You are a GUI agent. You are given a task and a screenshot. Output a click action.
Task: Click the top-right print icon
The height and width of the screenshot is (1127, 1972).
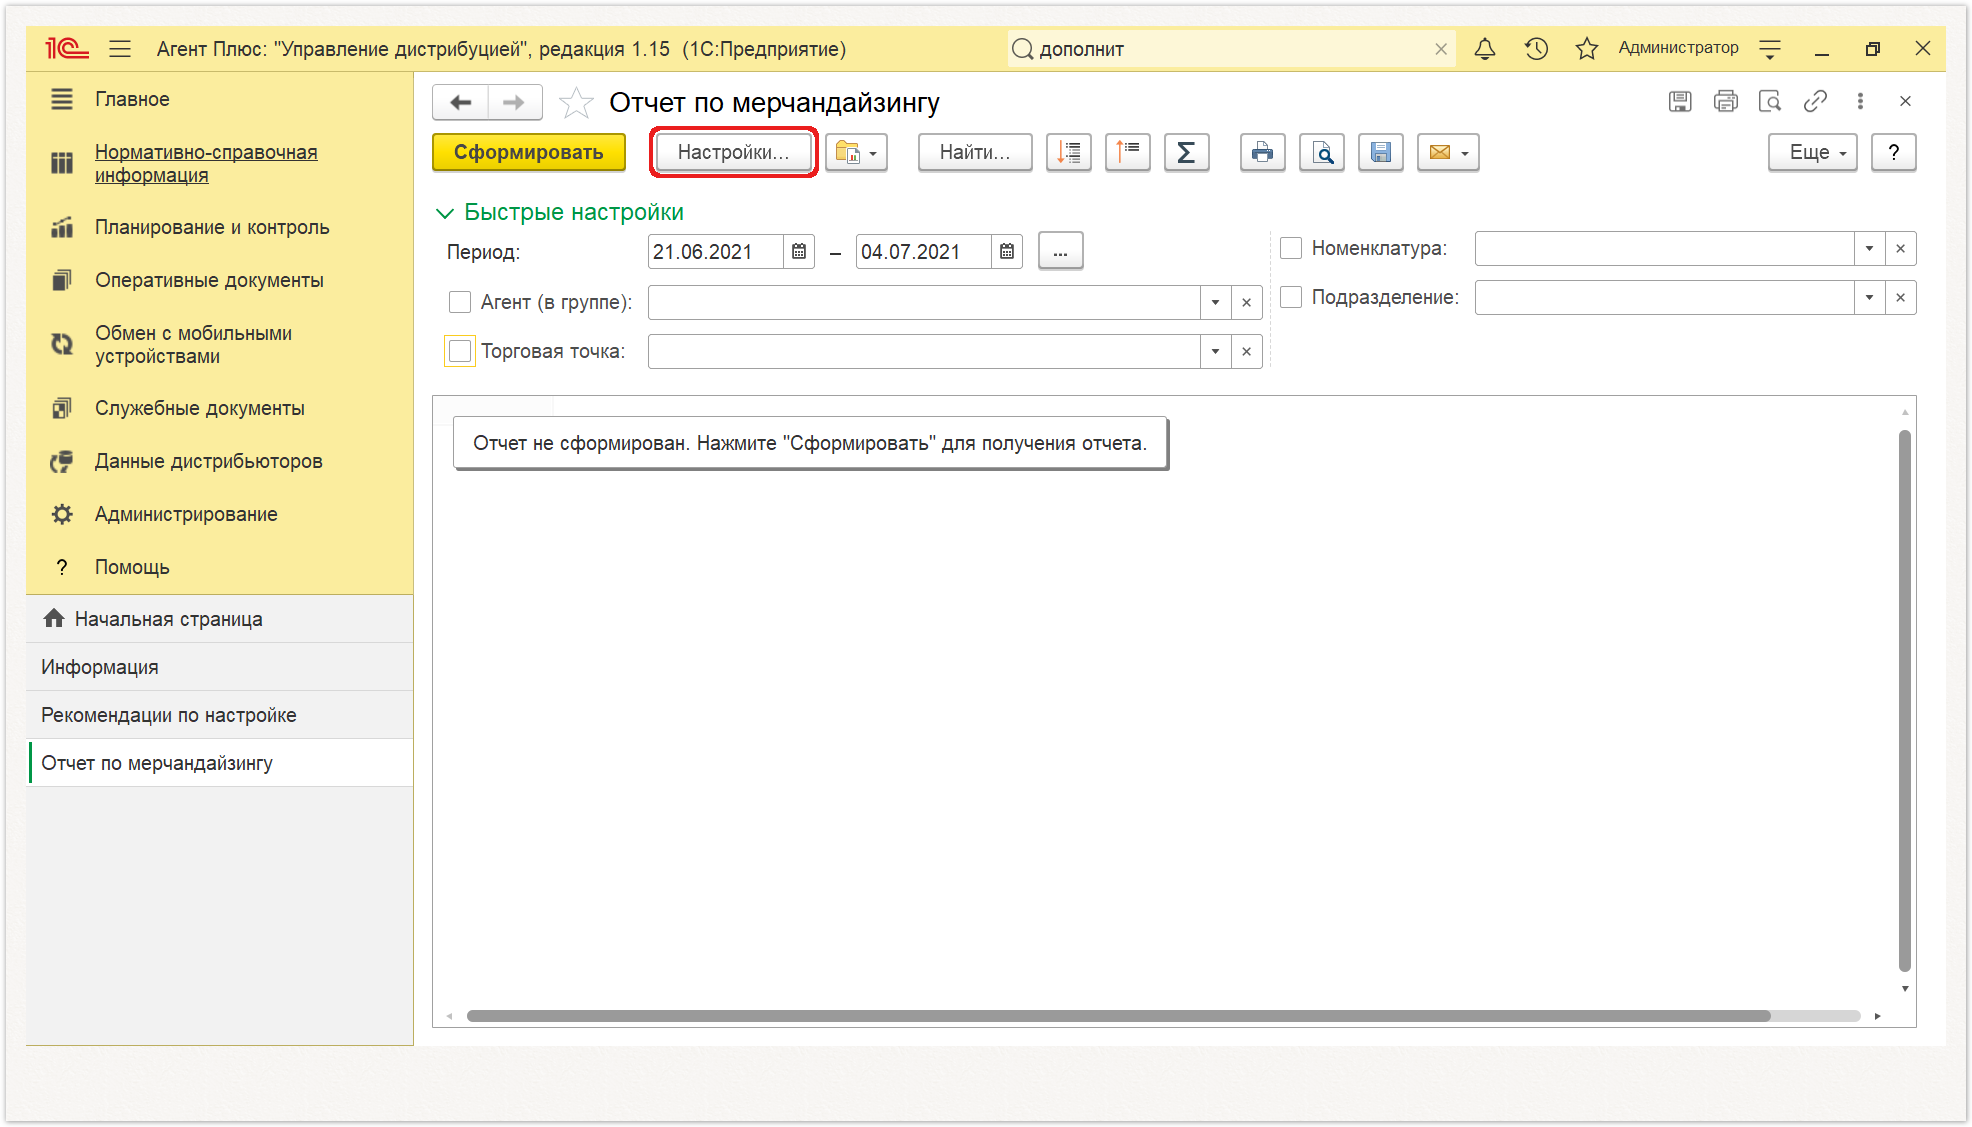(x=1725, y=101)
